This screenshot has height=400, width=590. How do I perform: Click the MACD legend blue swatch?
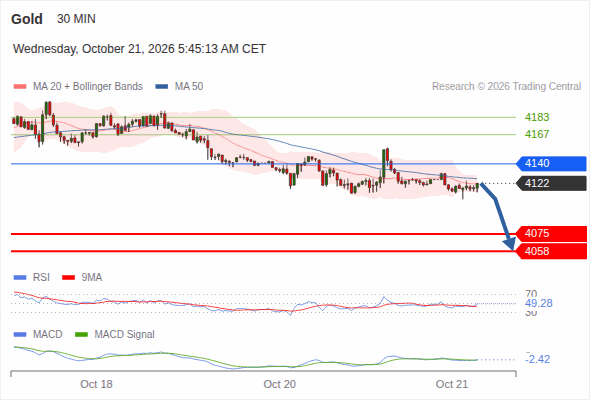point(20,335)
